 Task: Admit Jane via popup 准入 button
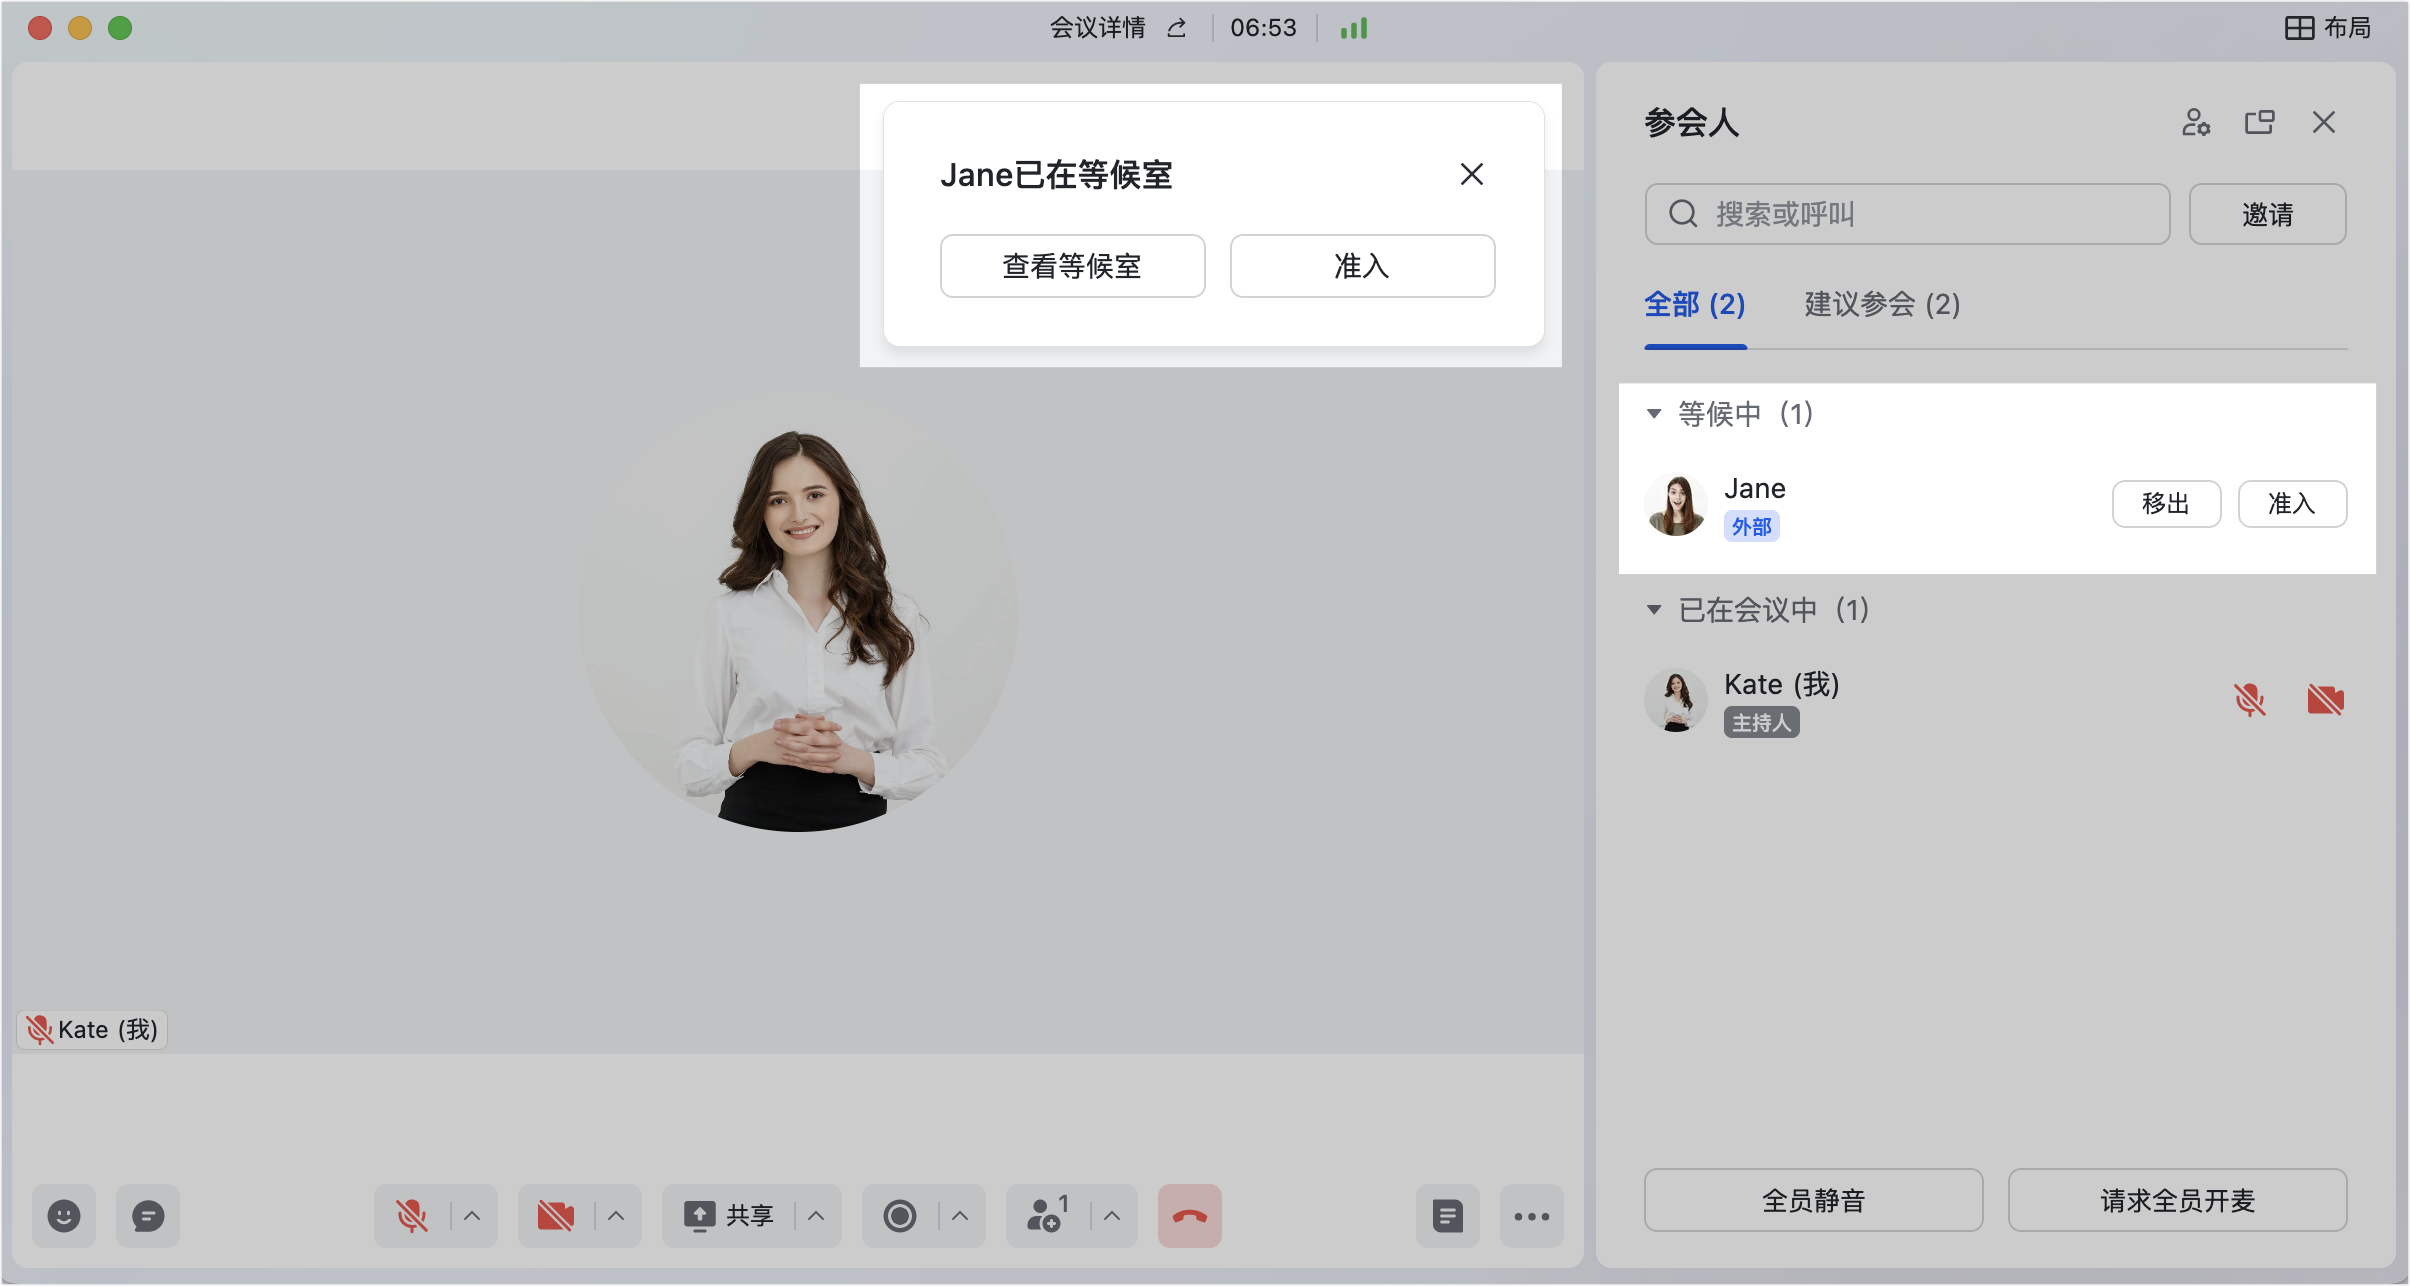tap(1362, 266)
